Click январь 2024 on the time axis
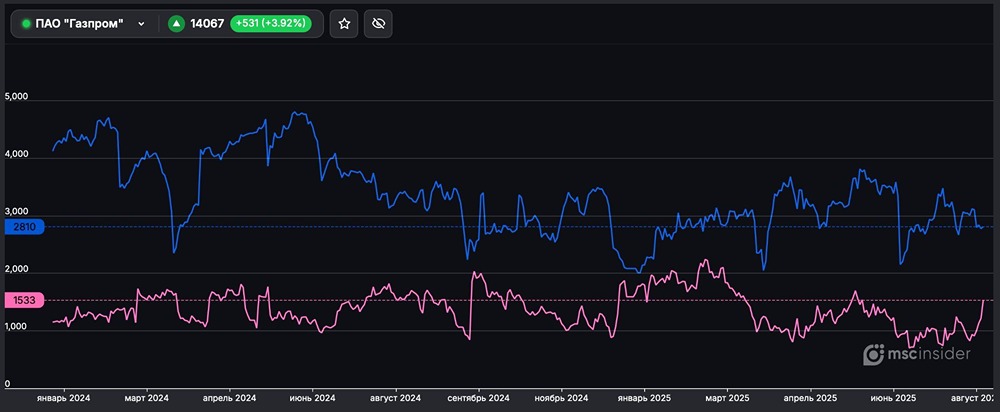1000x412 pixels. (x=62, y=397)
